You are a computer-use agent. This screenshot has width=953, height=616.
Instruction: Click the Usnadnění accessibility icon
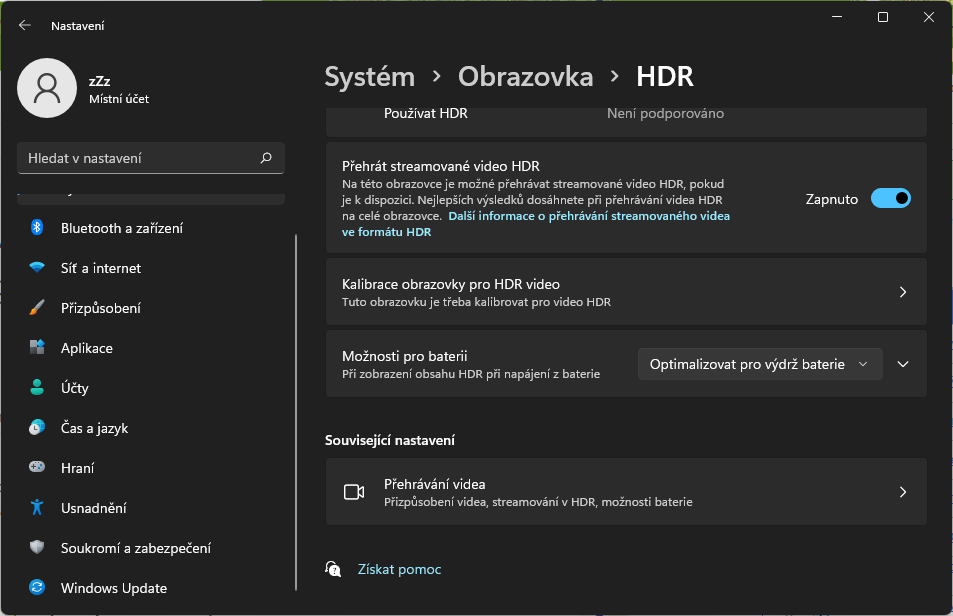(x=37, y=508)
